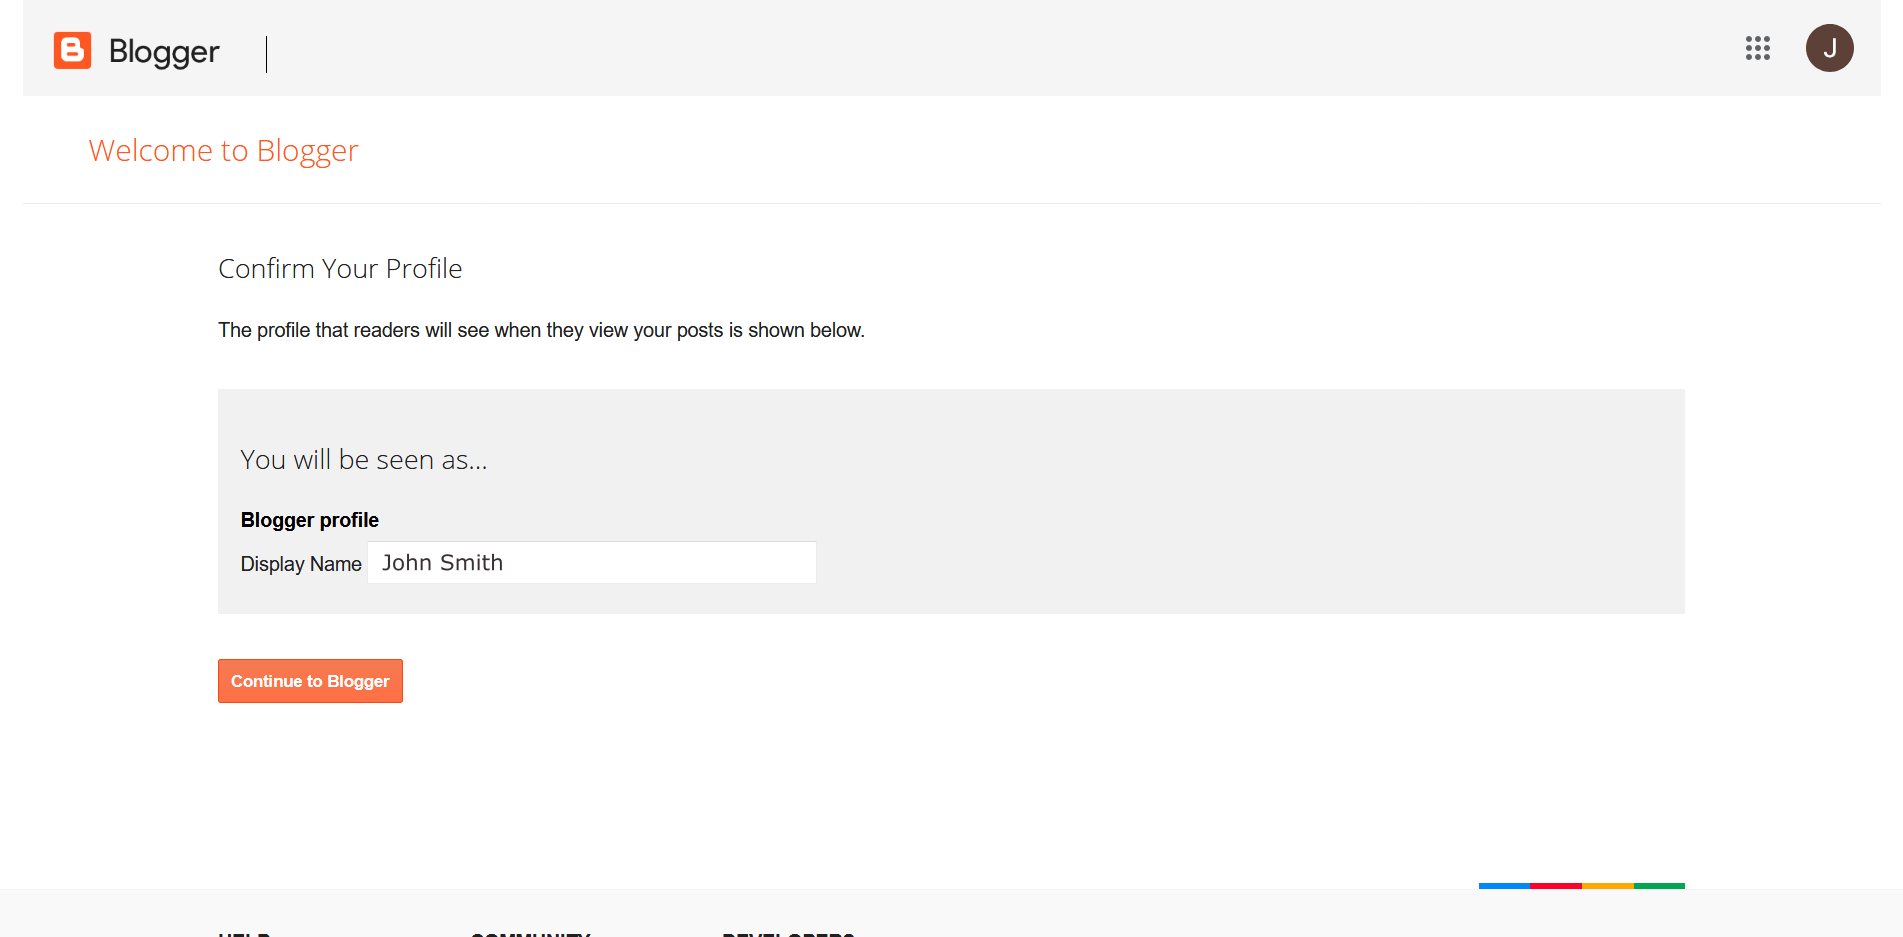Click the Google-colored stripe above the footer
The height and width of the screenshot is (937, 1903).
point(1581,886)
